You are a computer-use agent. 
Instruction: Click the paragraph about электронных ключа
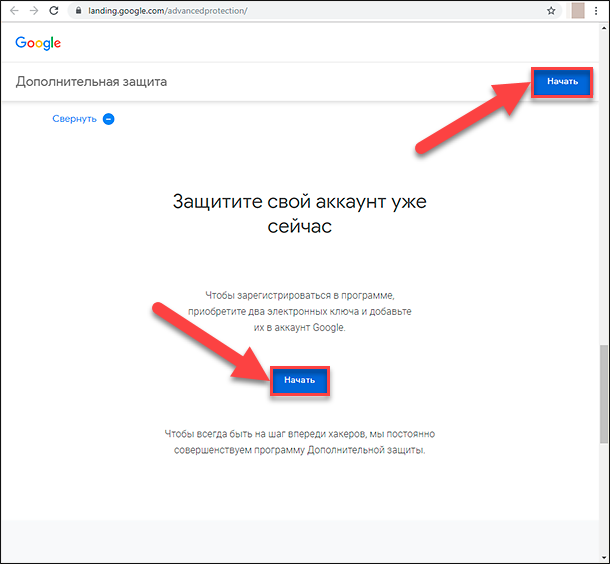(x=300, y=311)
